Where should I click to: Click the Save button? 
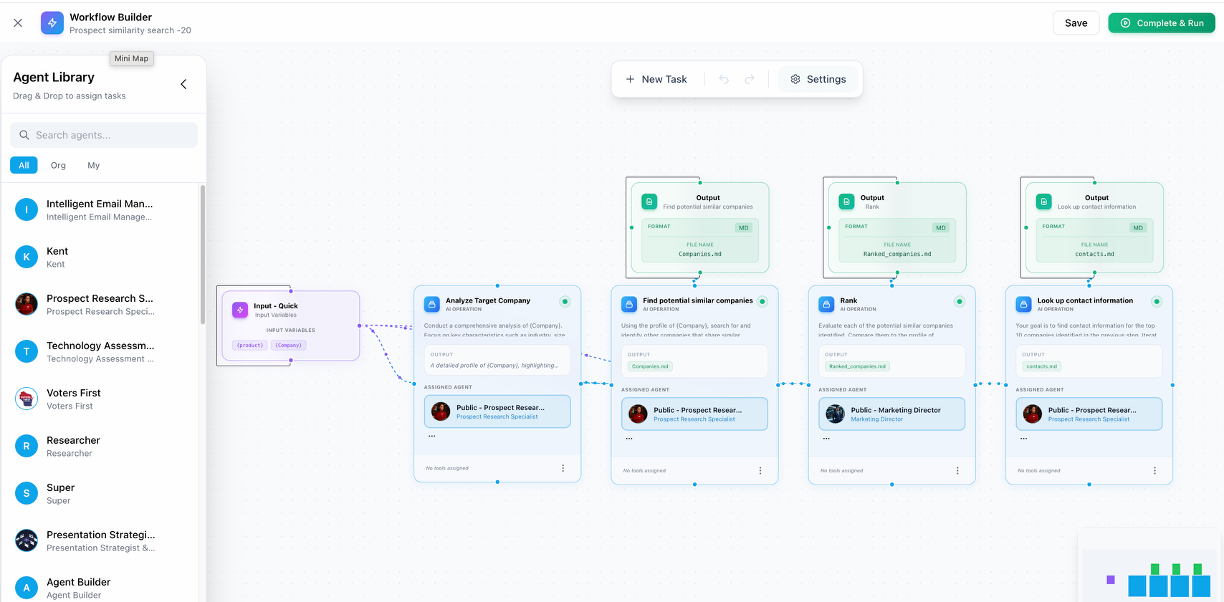[1075, 22]
